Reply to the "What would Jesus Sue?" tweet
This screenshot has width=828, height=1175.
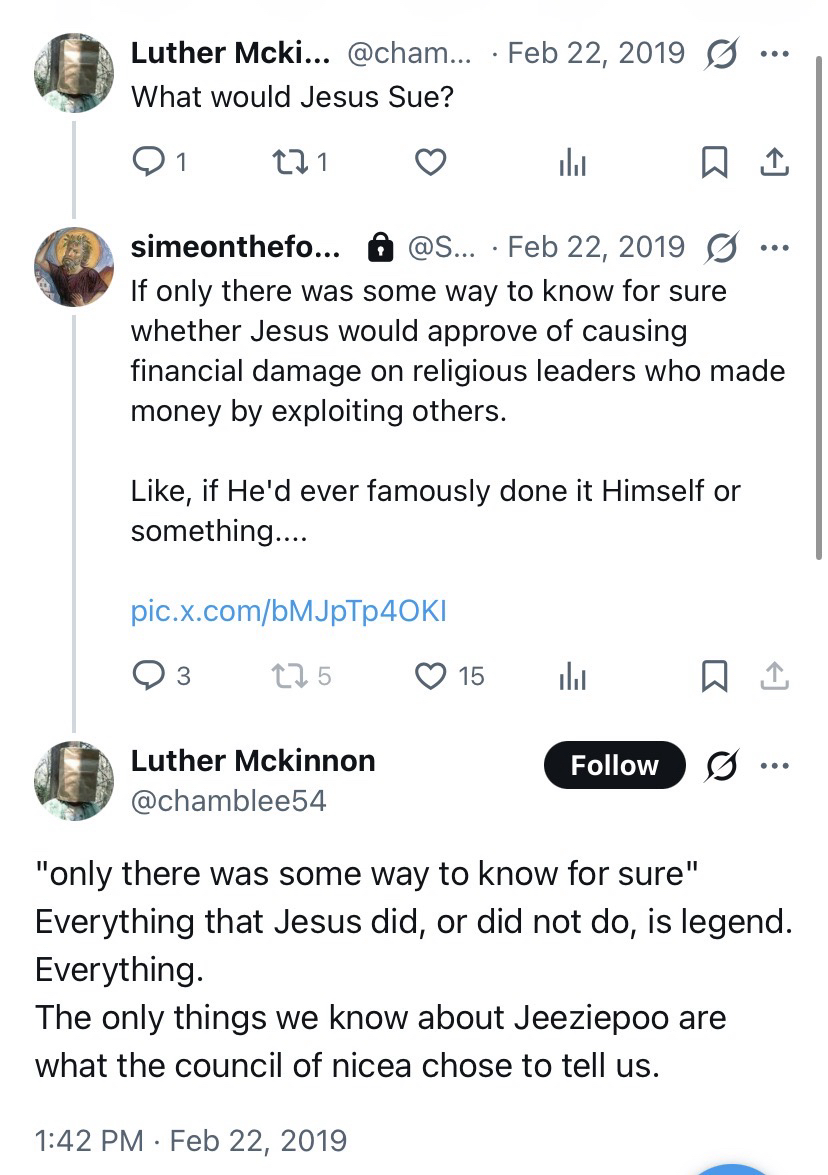point(148,161)
